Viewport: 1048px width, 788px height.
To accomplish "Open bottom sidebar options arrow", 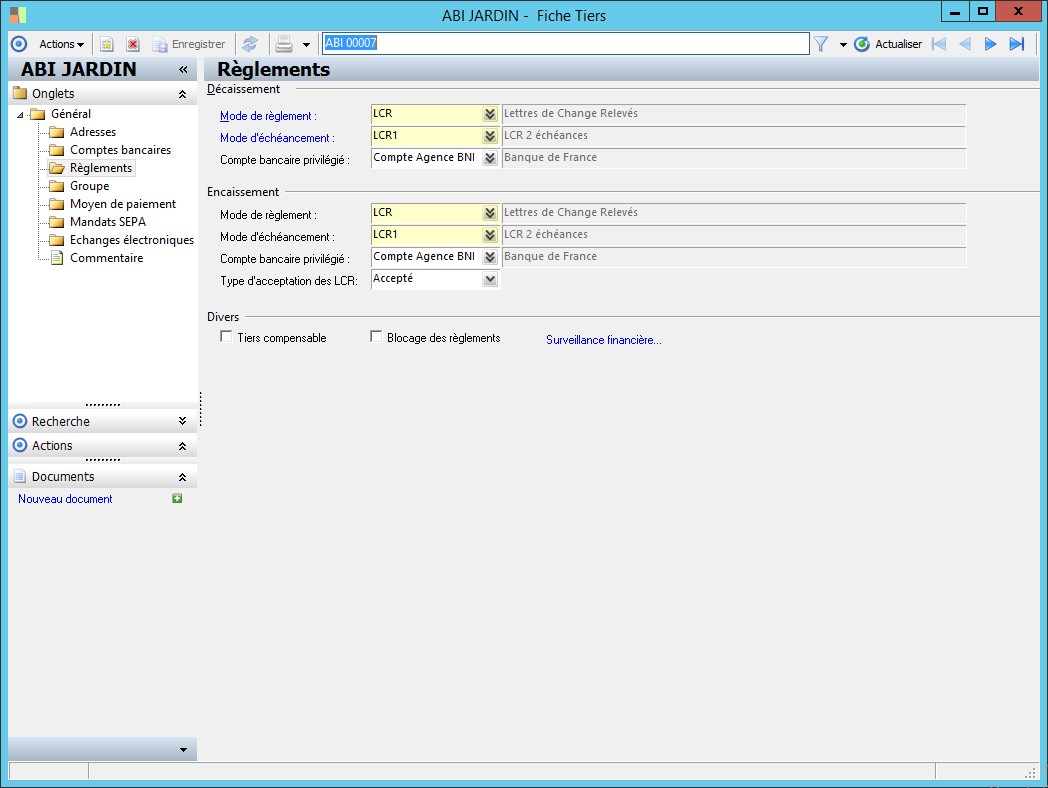I will coord(183,750).
